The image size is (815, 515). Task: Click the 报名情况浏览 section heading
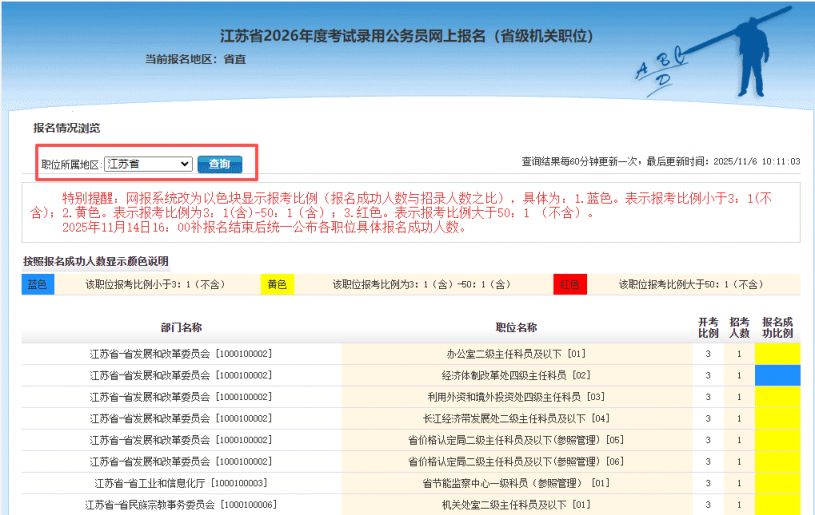pyautogui.click(x=66, y=128)
